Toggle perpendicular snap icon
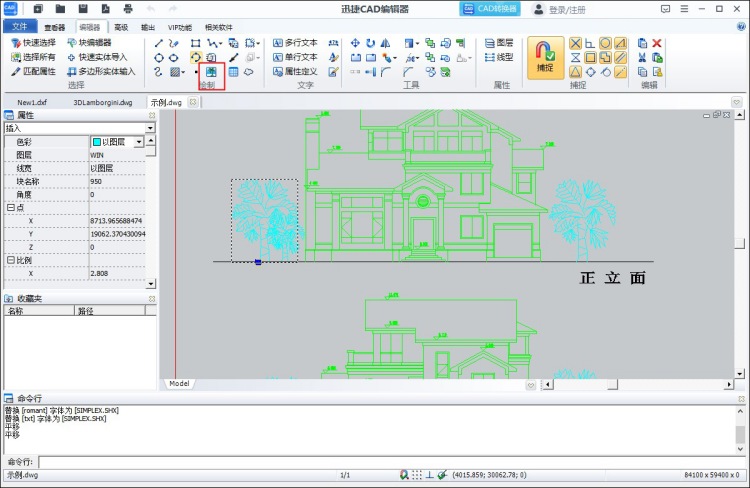This screenshot has width=750, height=488. point(590,44)
